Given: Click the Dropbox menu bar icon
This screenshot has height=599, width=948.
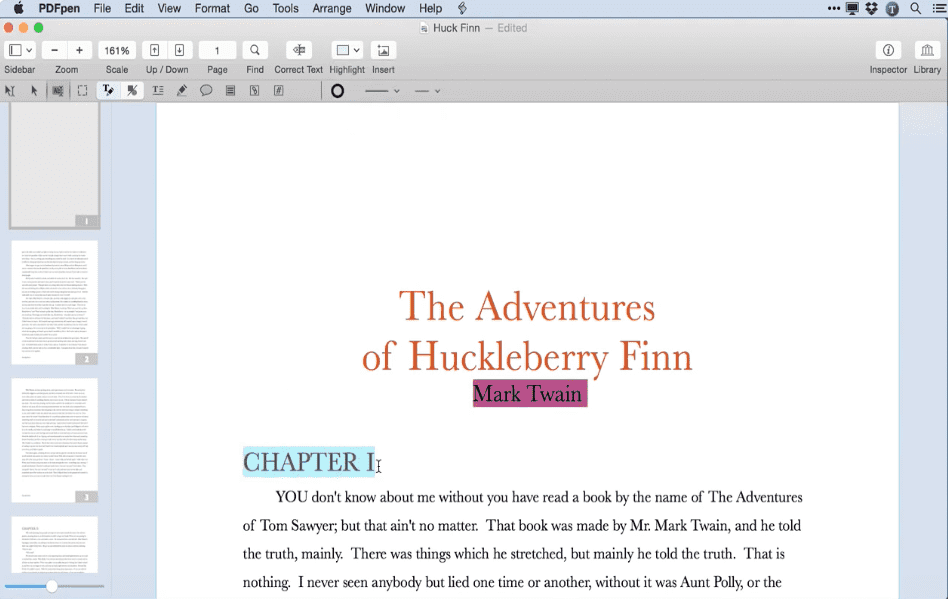Looking at the screenshot, I should [871, 8].
